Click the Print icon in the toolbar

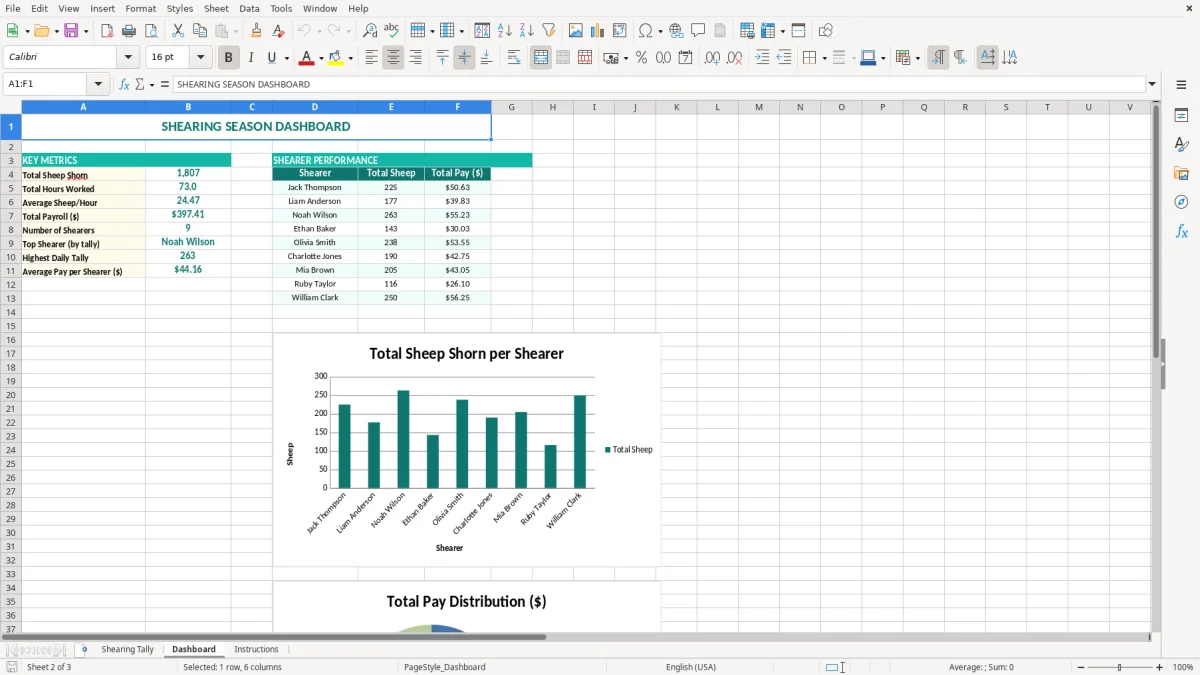tap(129, 31)
